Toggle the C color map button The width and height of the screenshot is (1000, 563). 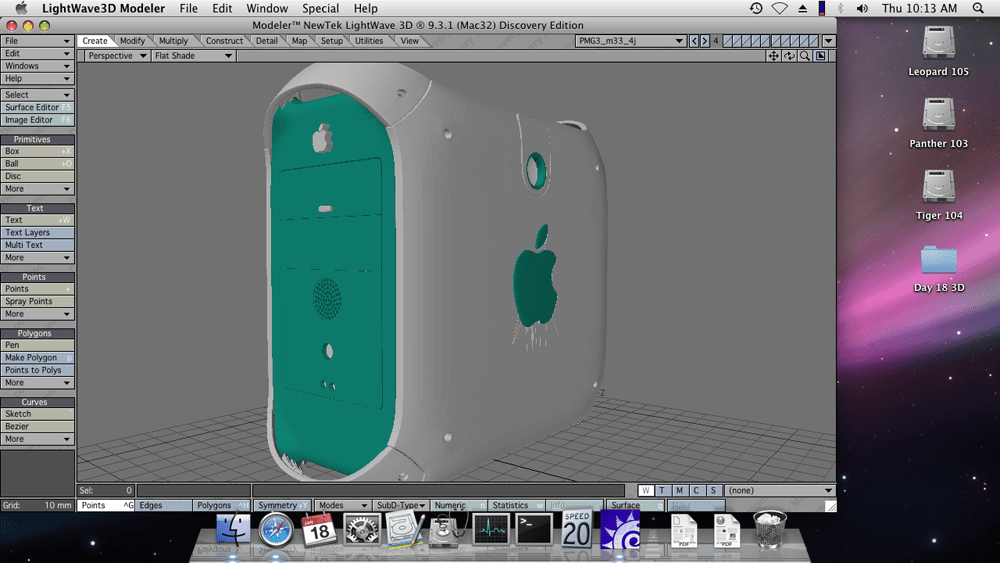pos(696,490)
